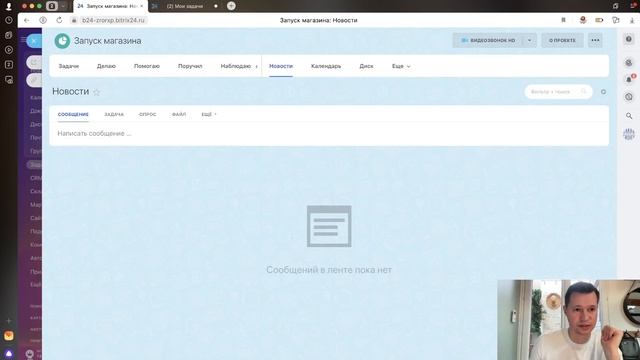The width and height of the screenshot is (640, 360).
Task: Expand the ЕЩЁ dropdown in the post form
Action: coord(209,114)
